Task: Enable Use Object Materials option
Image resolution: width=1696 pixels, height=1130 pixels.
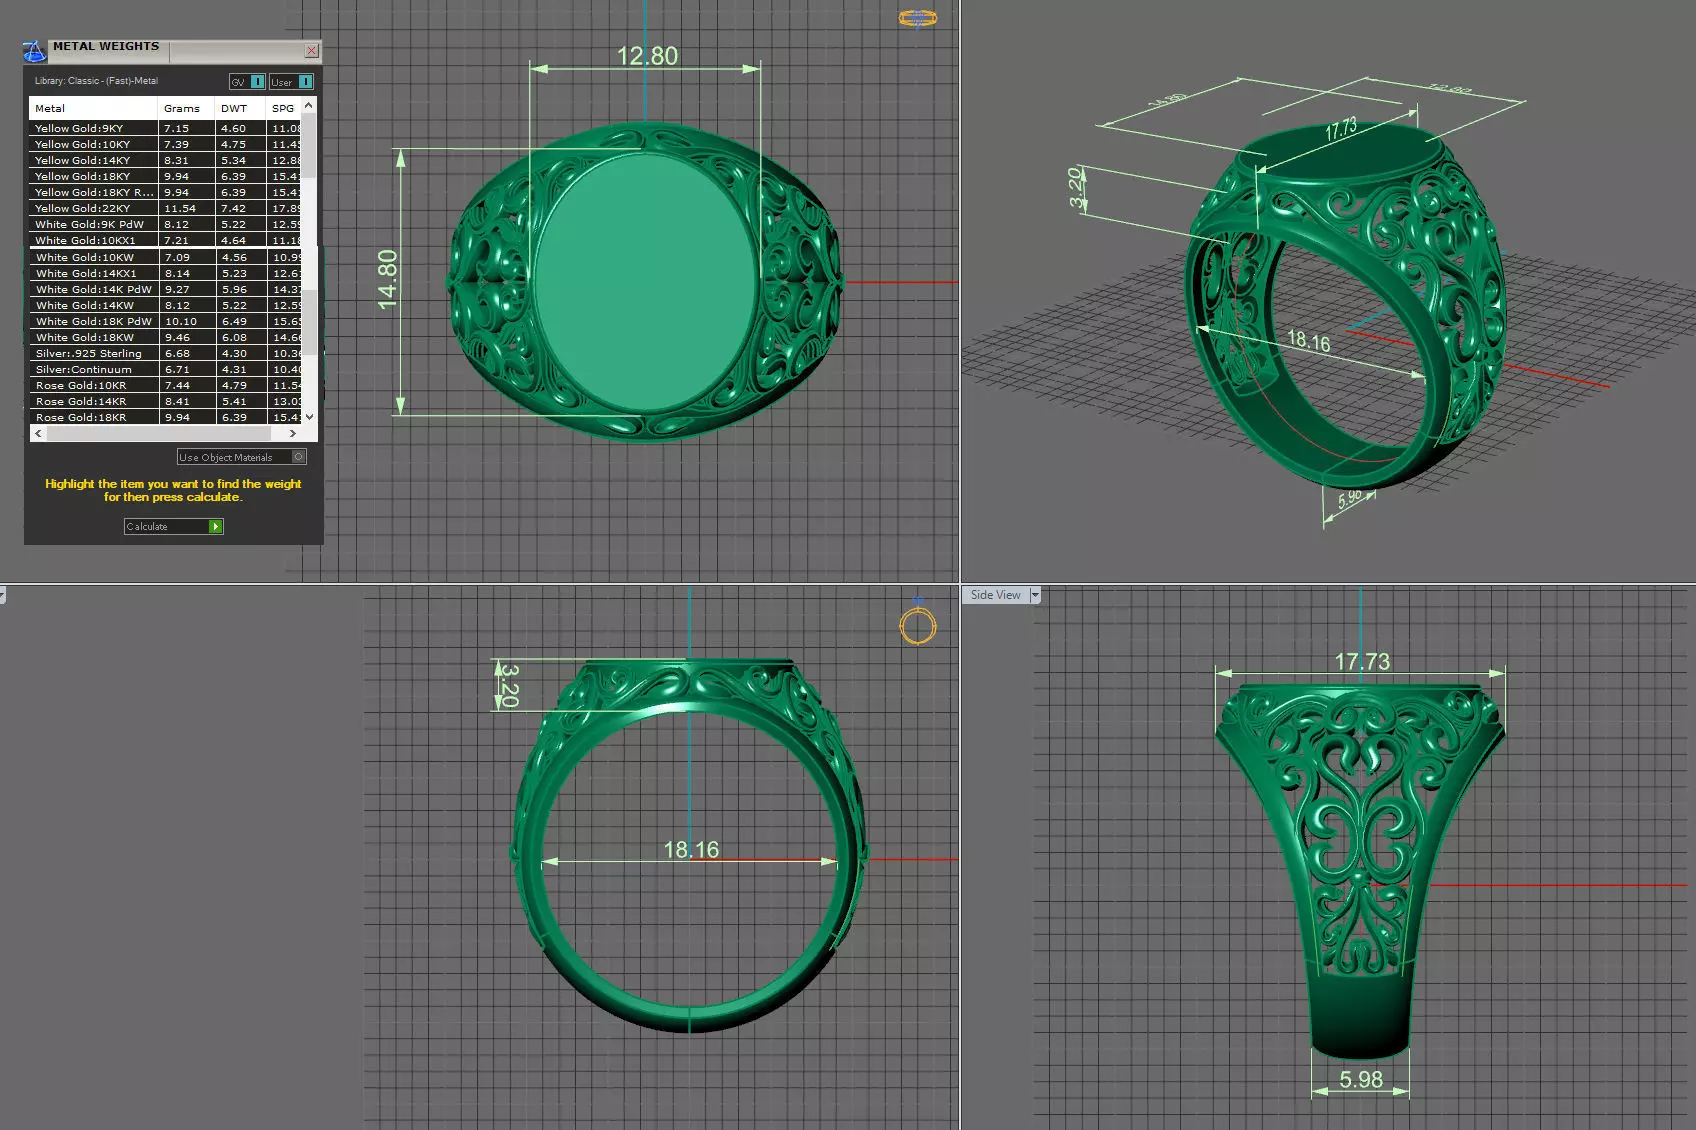Action: [x=298, y=457]
